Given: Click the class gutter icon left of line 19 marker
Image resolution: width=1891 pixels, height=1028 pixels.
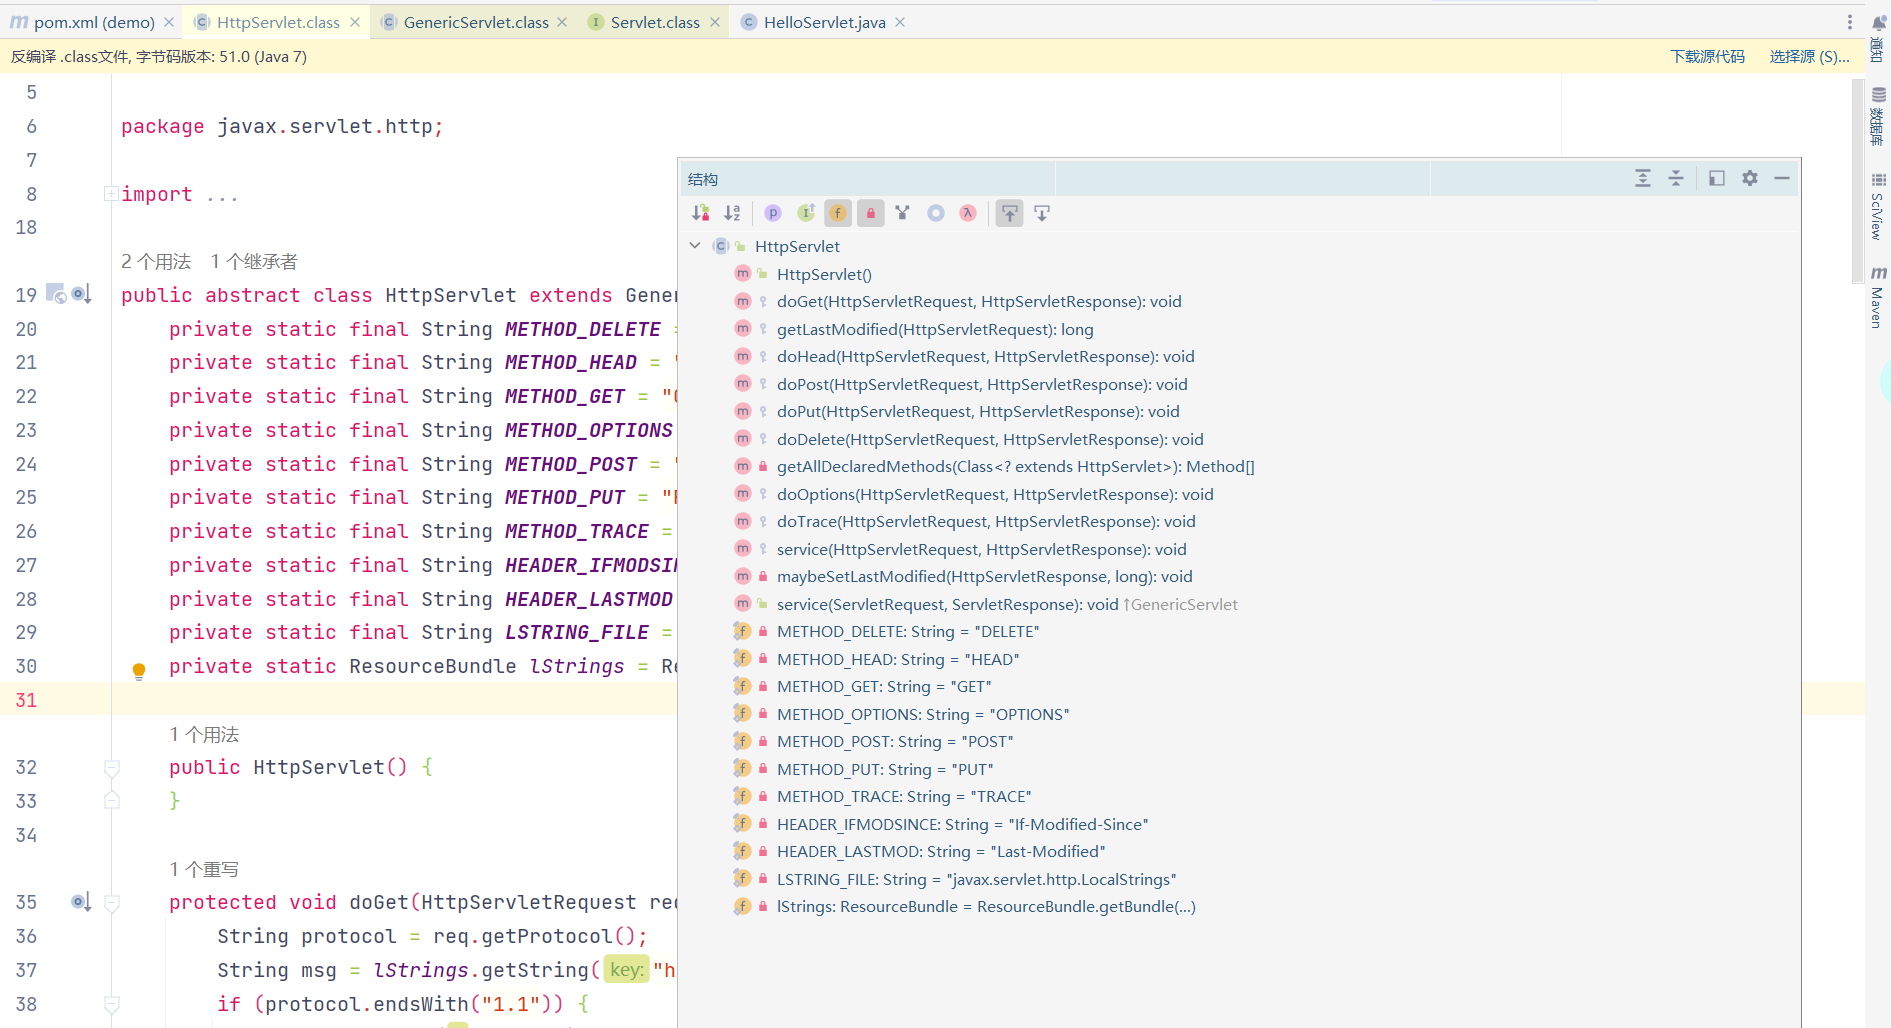Looking at the screenshot, I should click(56, 294).
